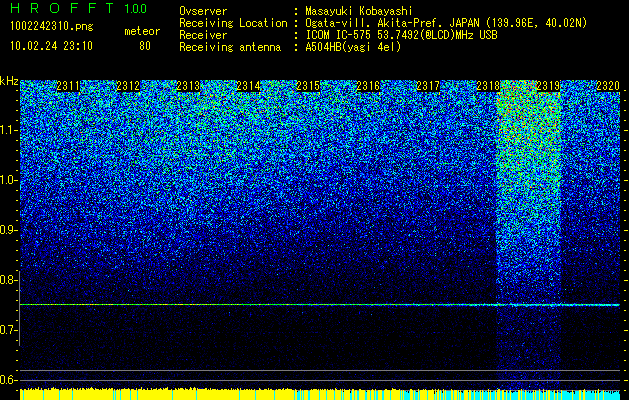The height and width of the screenshot is (400, 629).
Task: Click the meteor count value 80
Action: click(x=145, y=46)
